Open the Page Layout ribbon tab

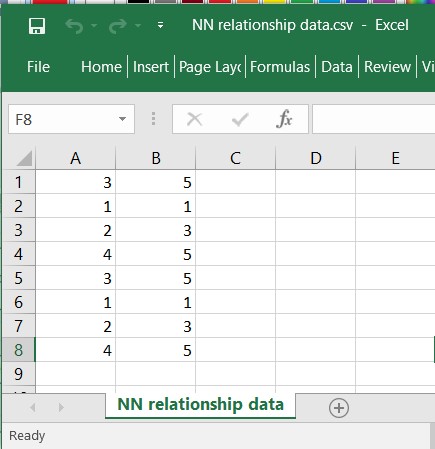click(x=210, y=67)
